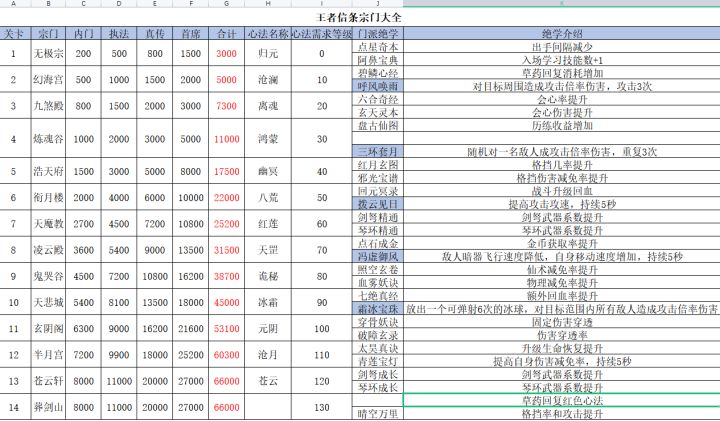Select the 宗门 header cell
Screen dimensions: 720x421
48,34
